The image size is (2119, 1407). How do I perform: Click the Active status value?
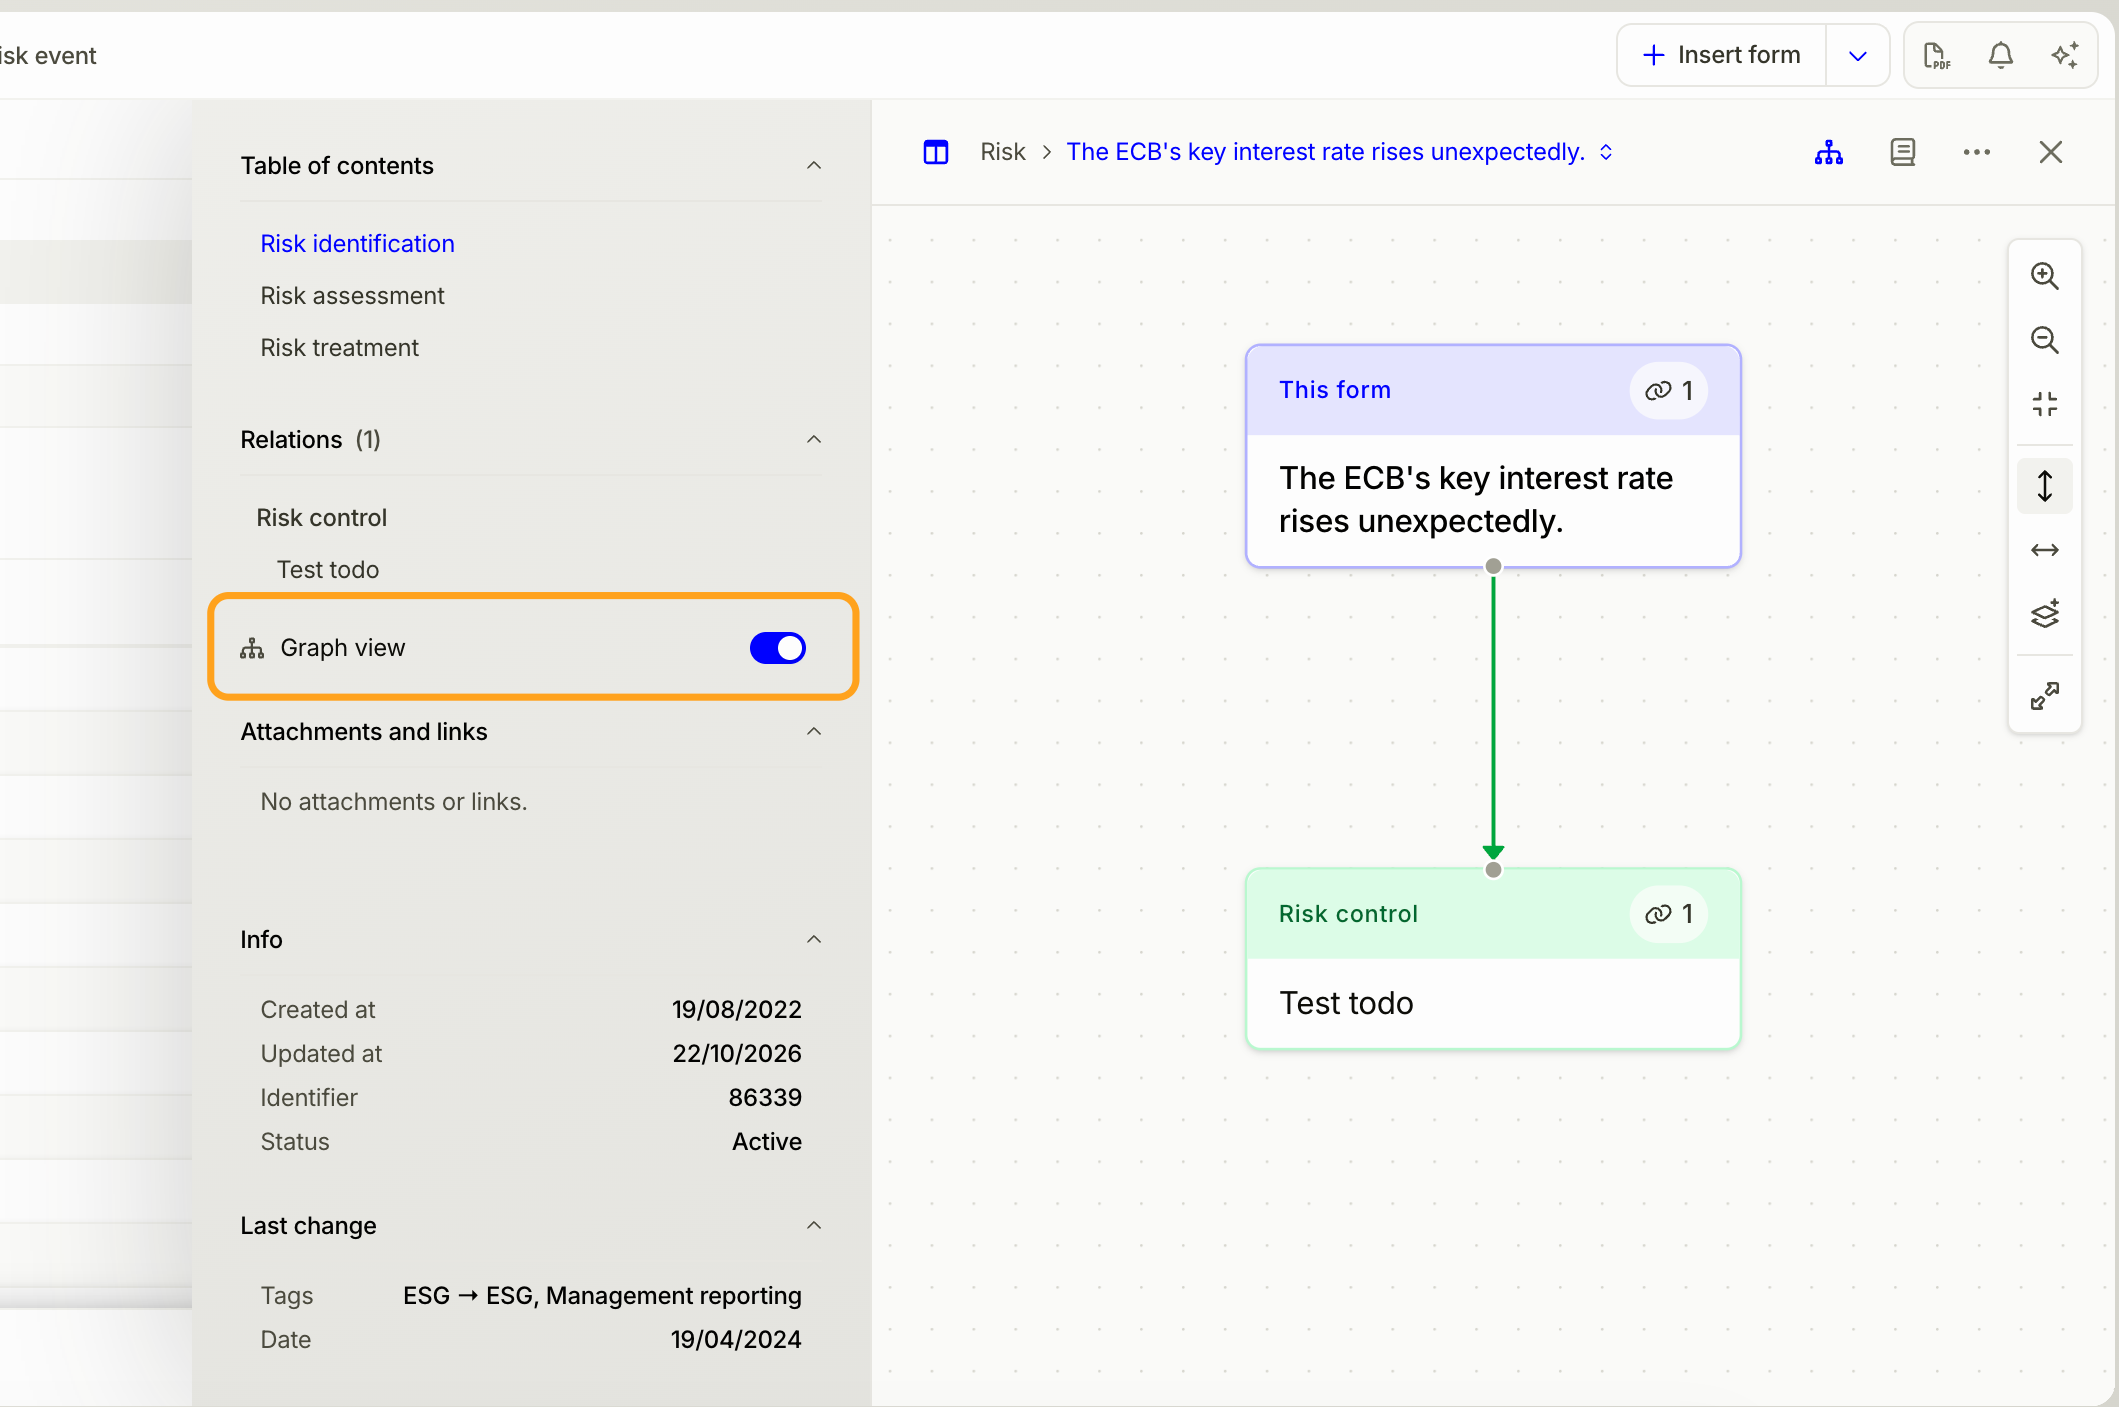pos(767,1142)
